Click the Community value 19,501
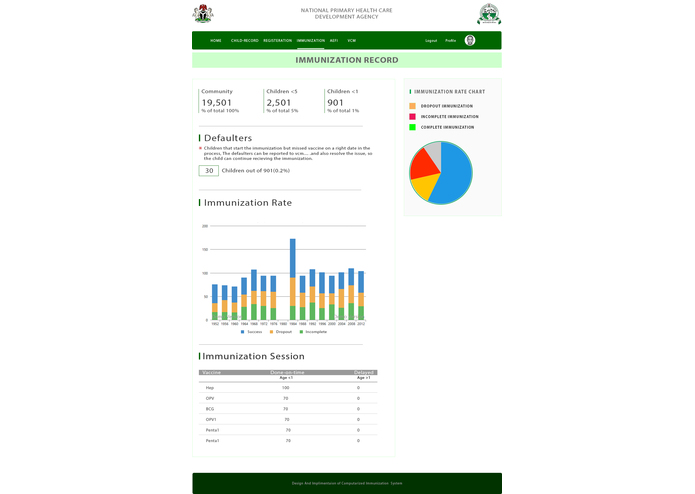 click(216, 102)
